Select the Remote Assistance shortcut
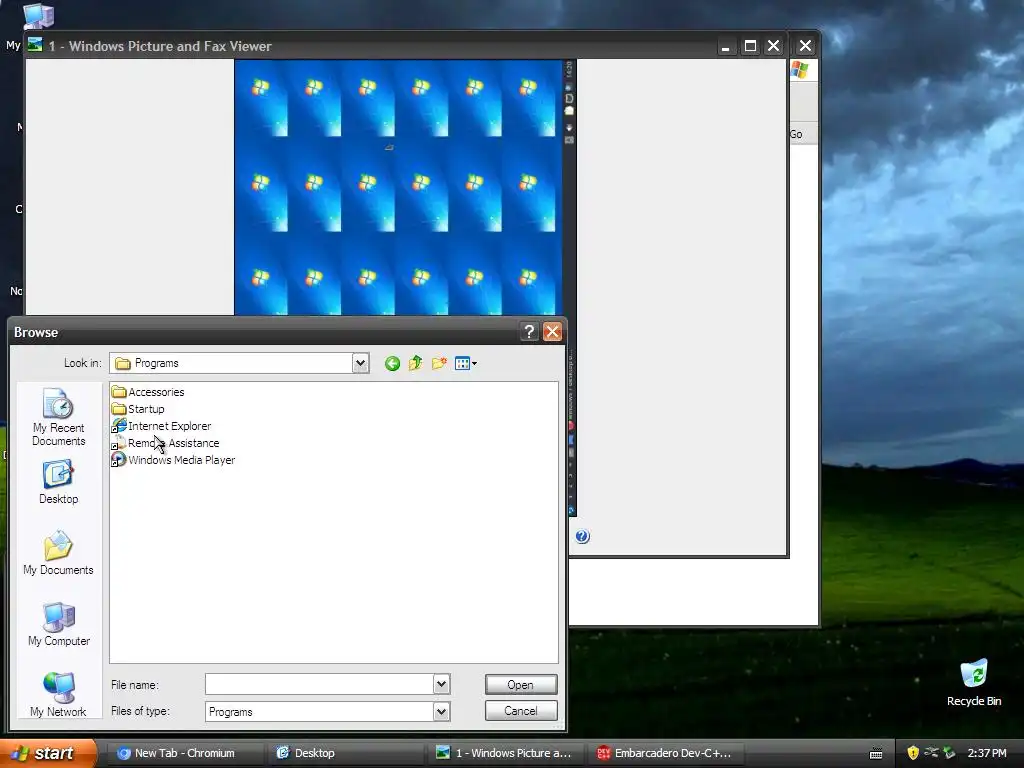The image size is (1024, 768). coord(165,443)
